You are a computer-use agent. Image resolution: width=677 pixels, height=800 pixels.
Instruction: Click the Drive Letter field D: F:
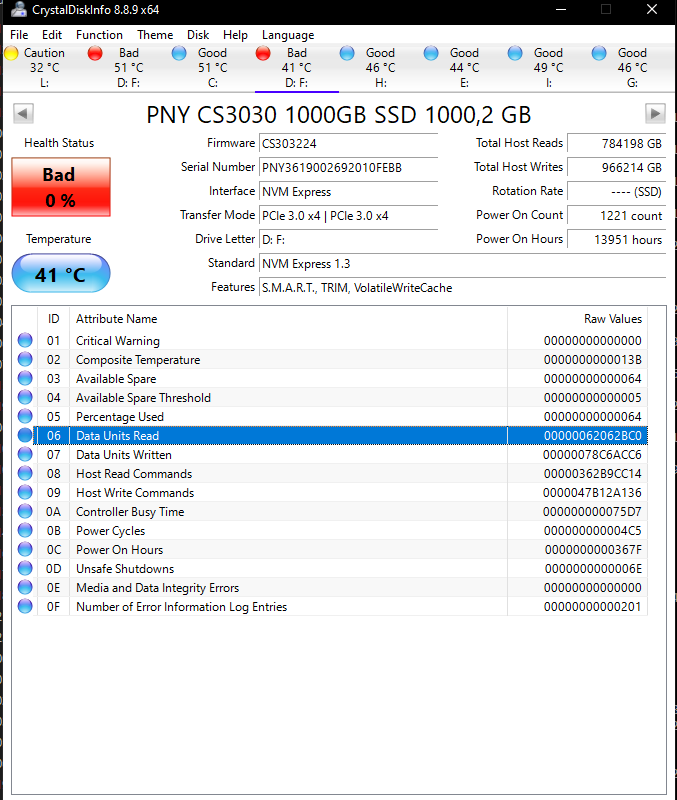click(348, 239)
